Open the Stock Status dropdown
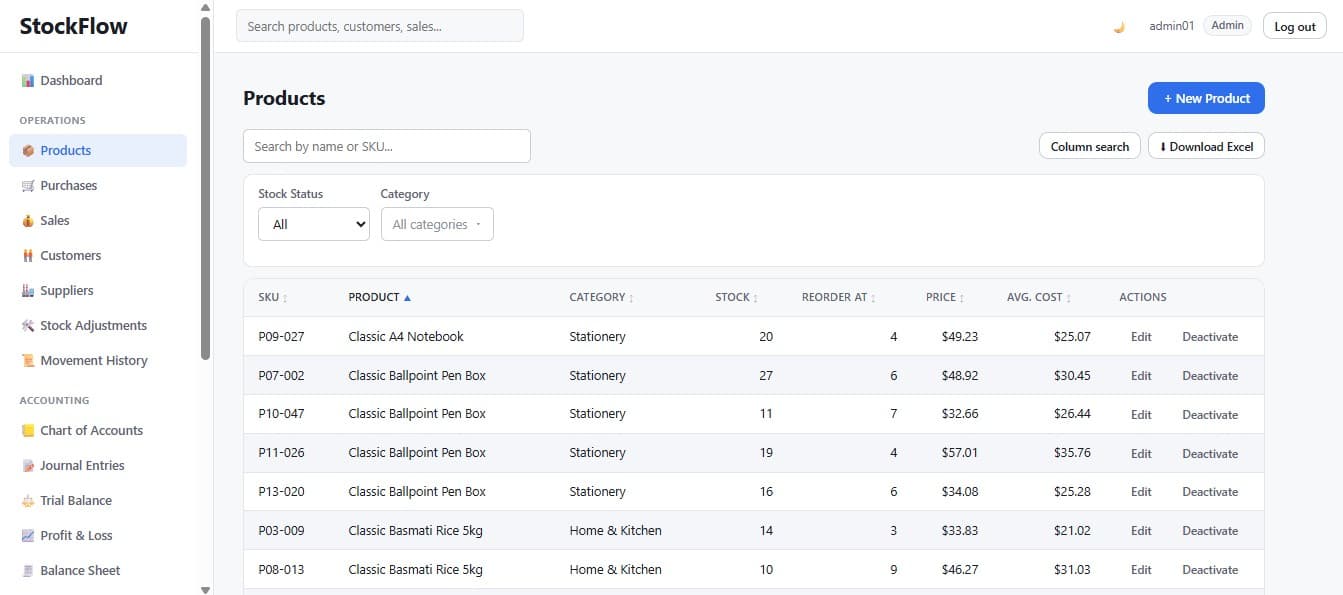 tap(314, 224)
